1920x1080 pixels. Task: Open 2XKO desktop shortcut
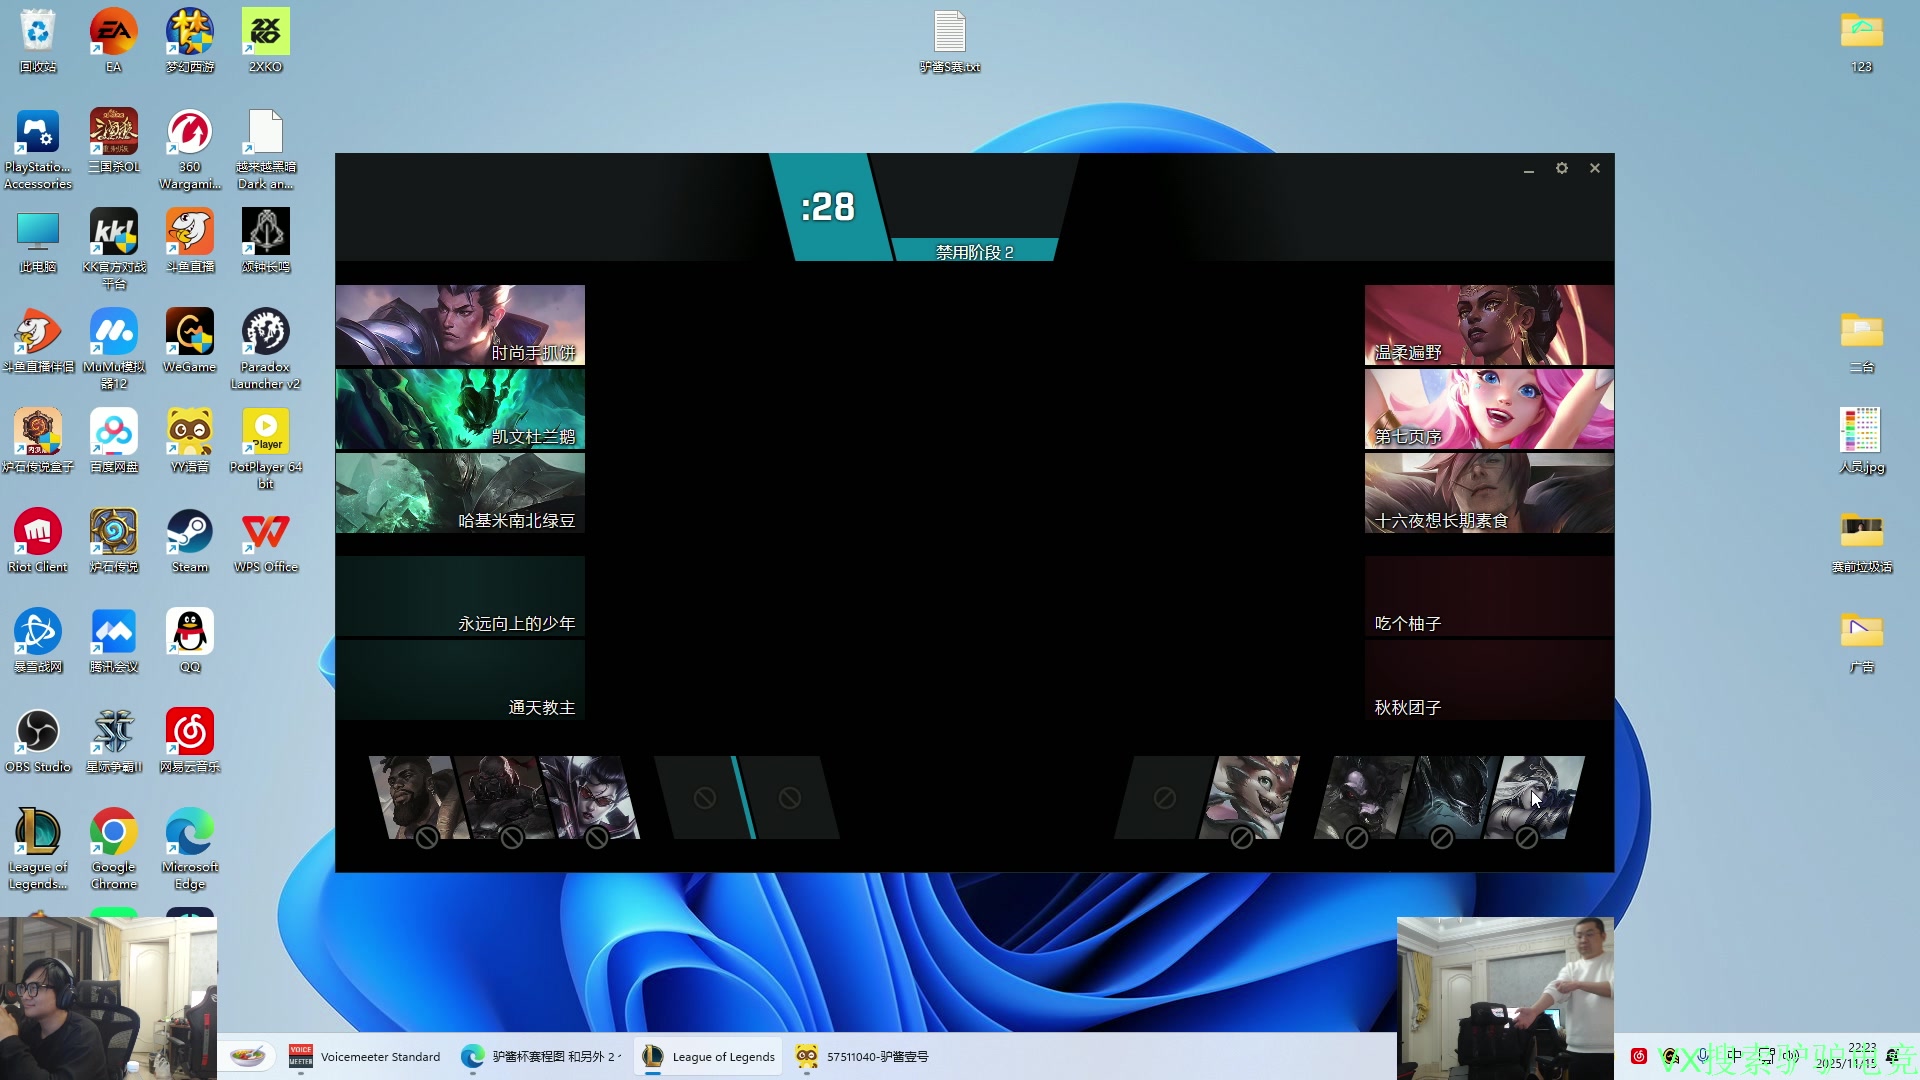(x=265, y=33)
